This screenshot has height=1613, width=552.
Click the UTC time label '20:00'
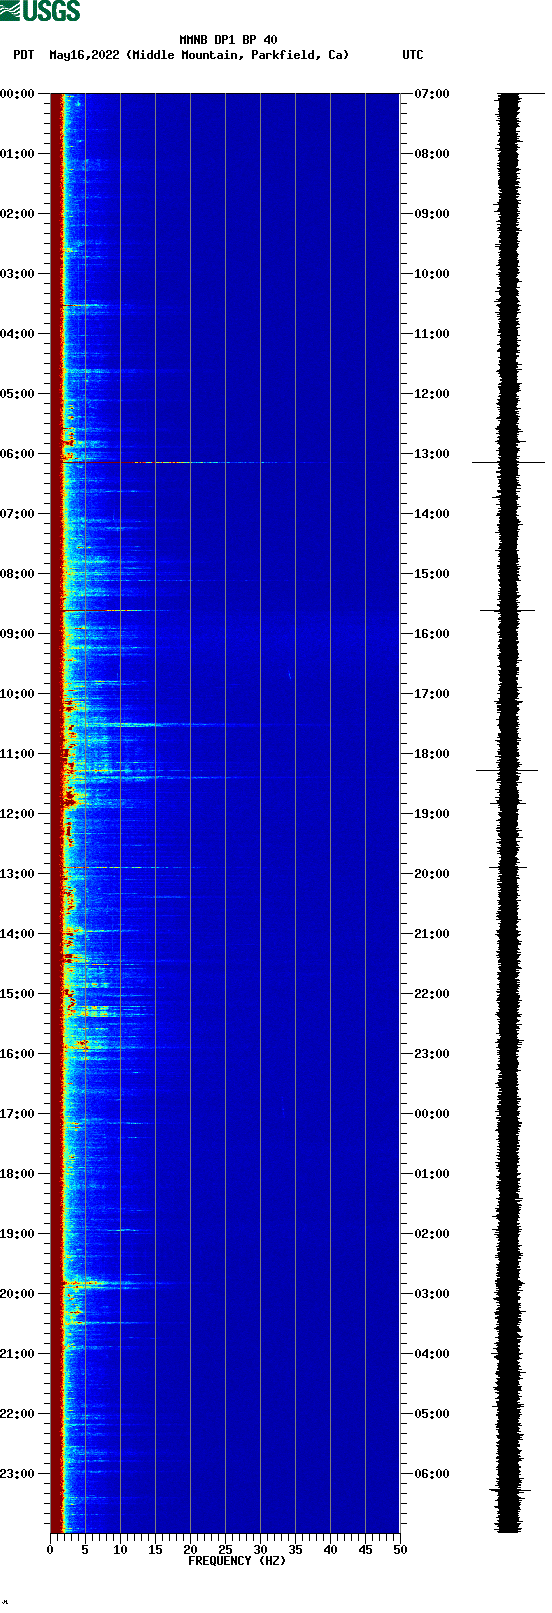432,874
